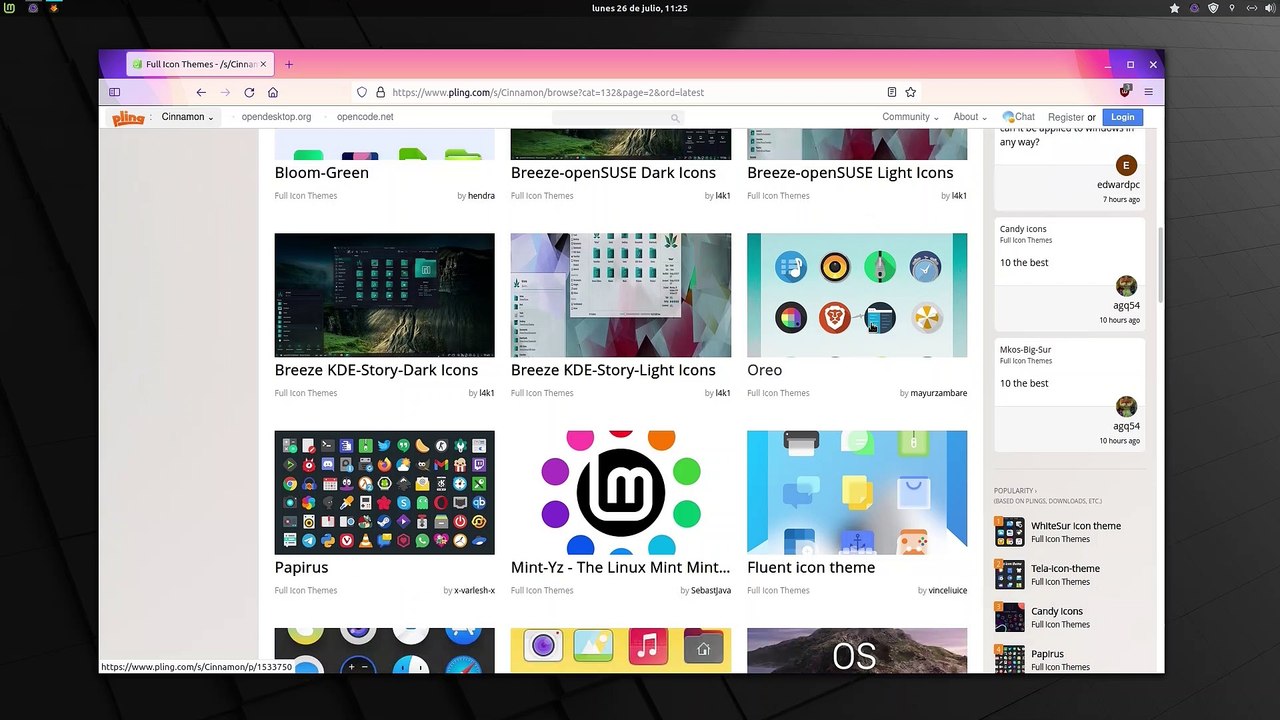Go back to the previous page
The width and height of the screenshot is (1280, 720).
pyautogui.click(x=201, y=92)
